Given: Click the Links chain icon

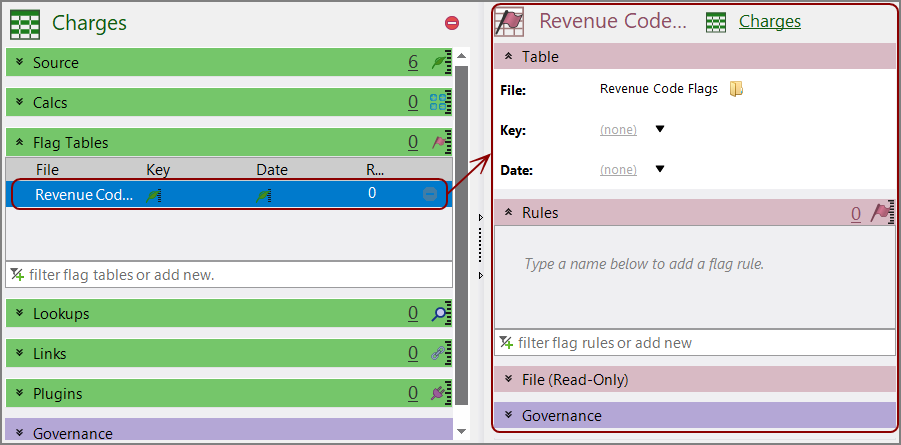Looking at the screenshot, I should tap(441, 353).
